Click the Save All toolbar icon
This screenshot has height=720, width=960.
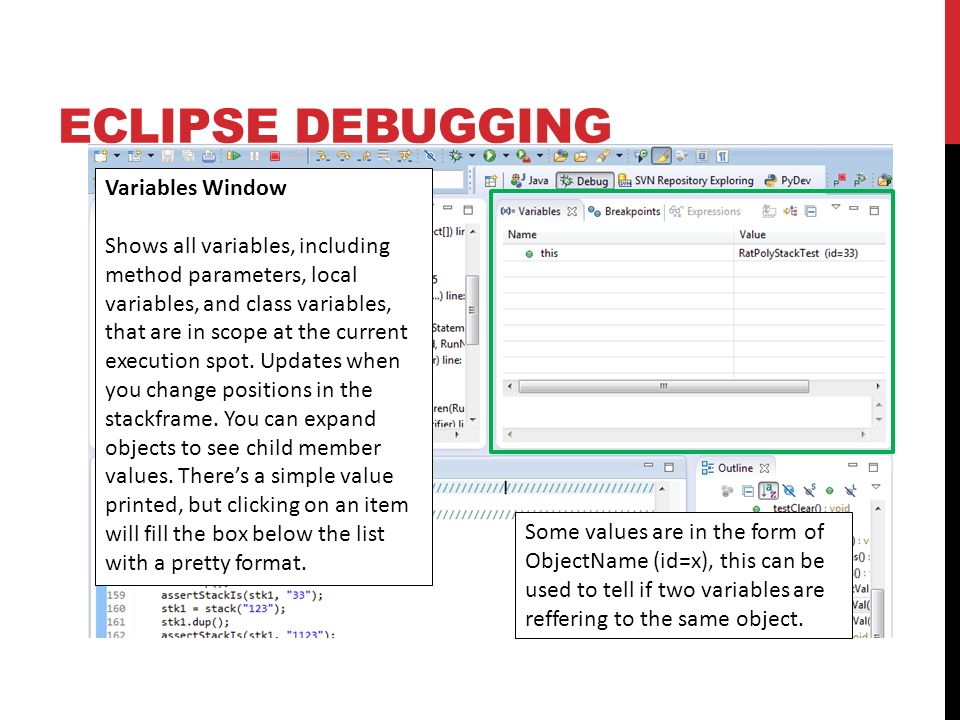(x=189, y=156)
